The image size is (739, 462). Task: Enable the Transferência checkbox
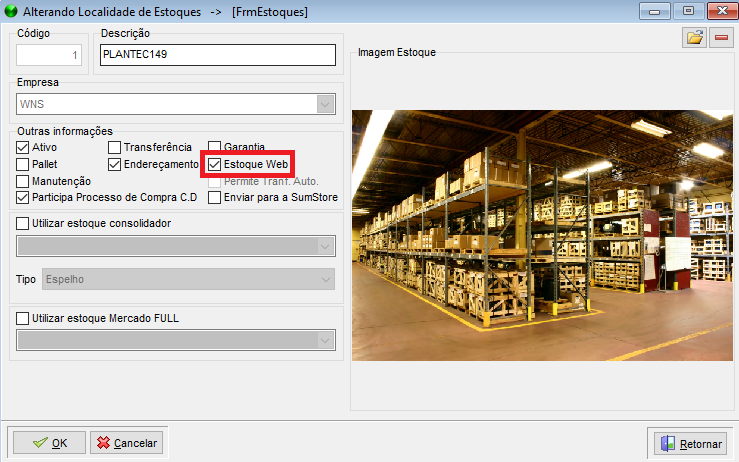(115, 148)
